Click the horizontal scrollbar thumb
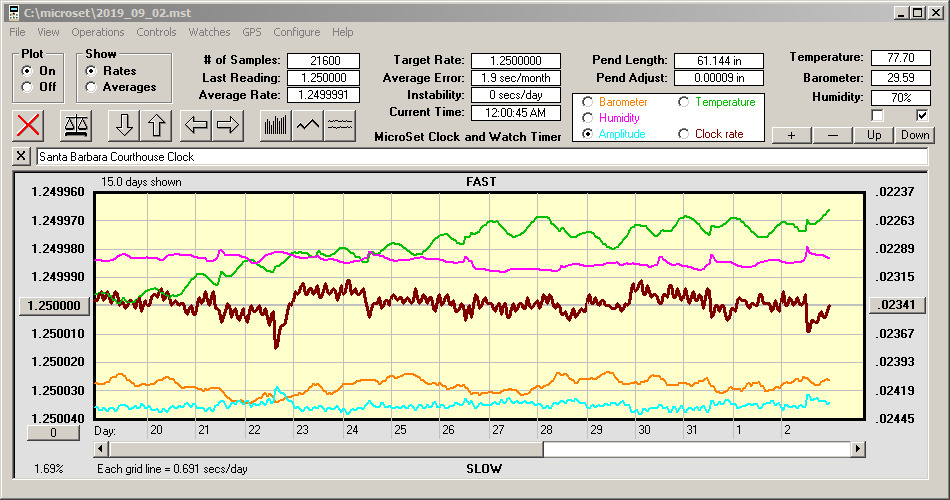950x500 pixels. [x=326, y=449]
